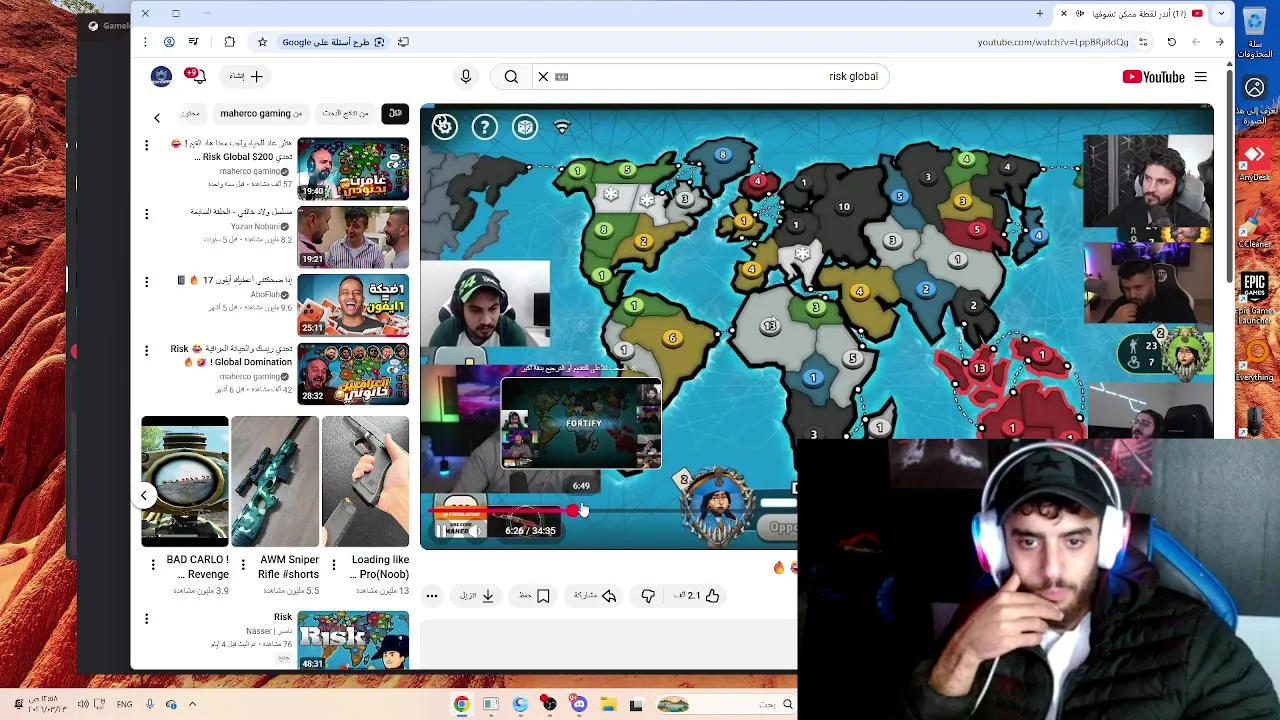Open Risk video thumbnail 48:31

[353, 640]
